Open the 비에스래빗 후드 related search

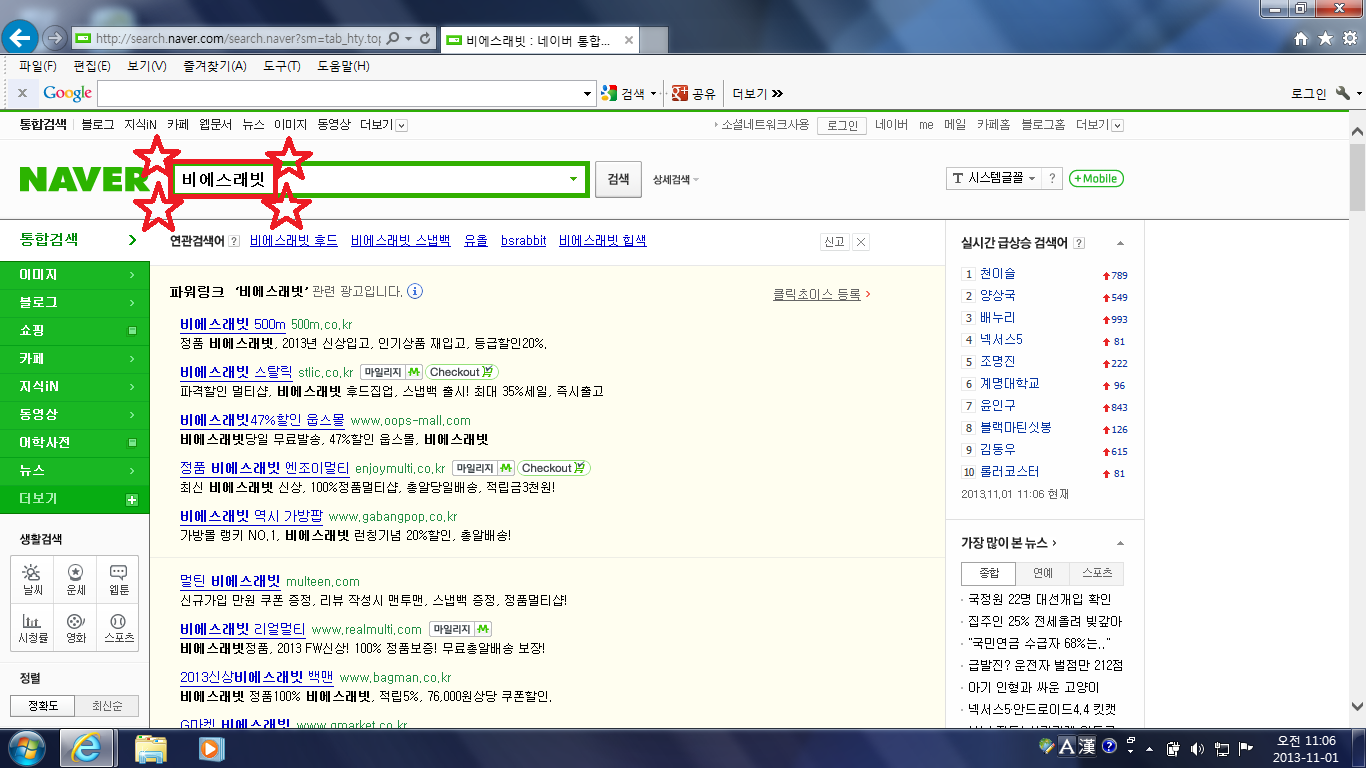point(294,241)
